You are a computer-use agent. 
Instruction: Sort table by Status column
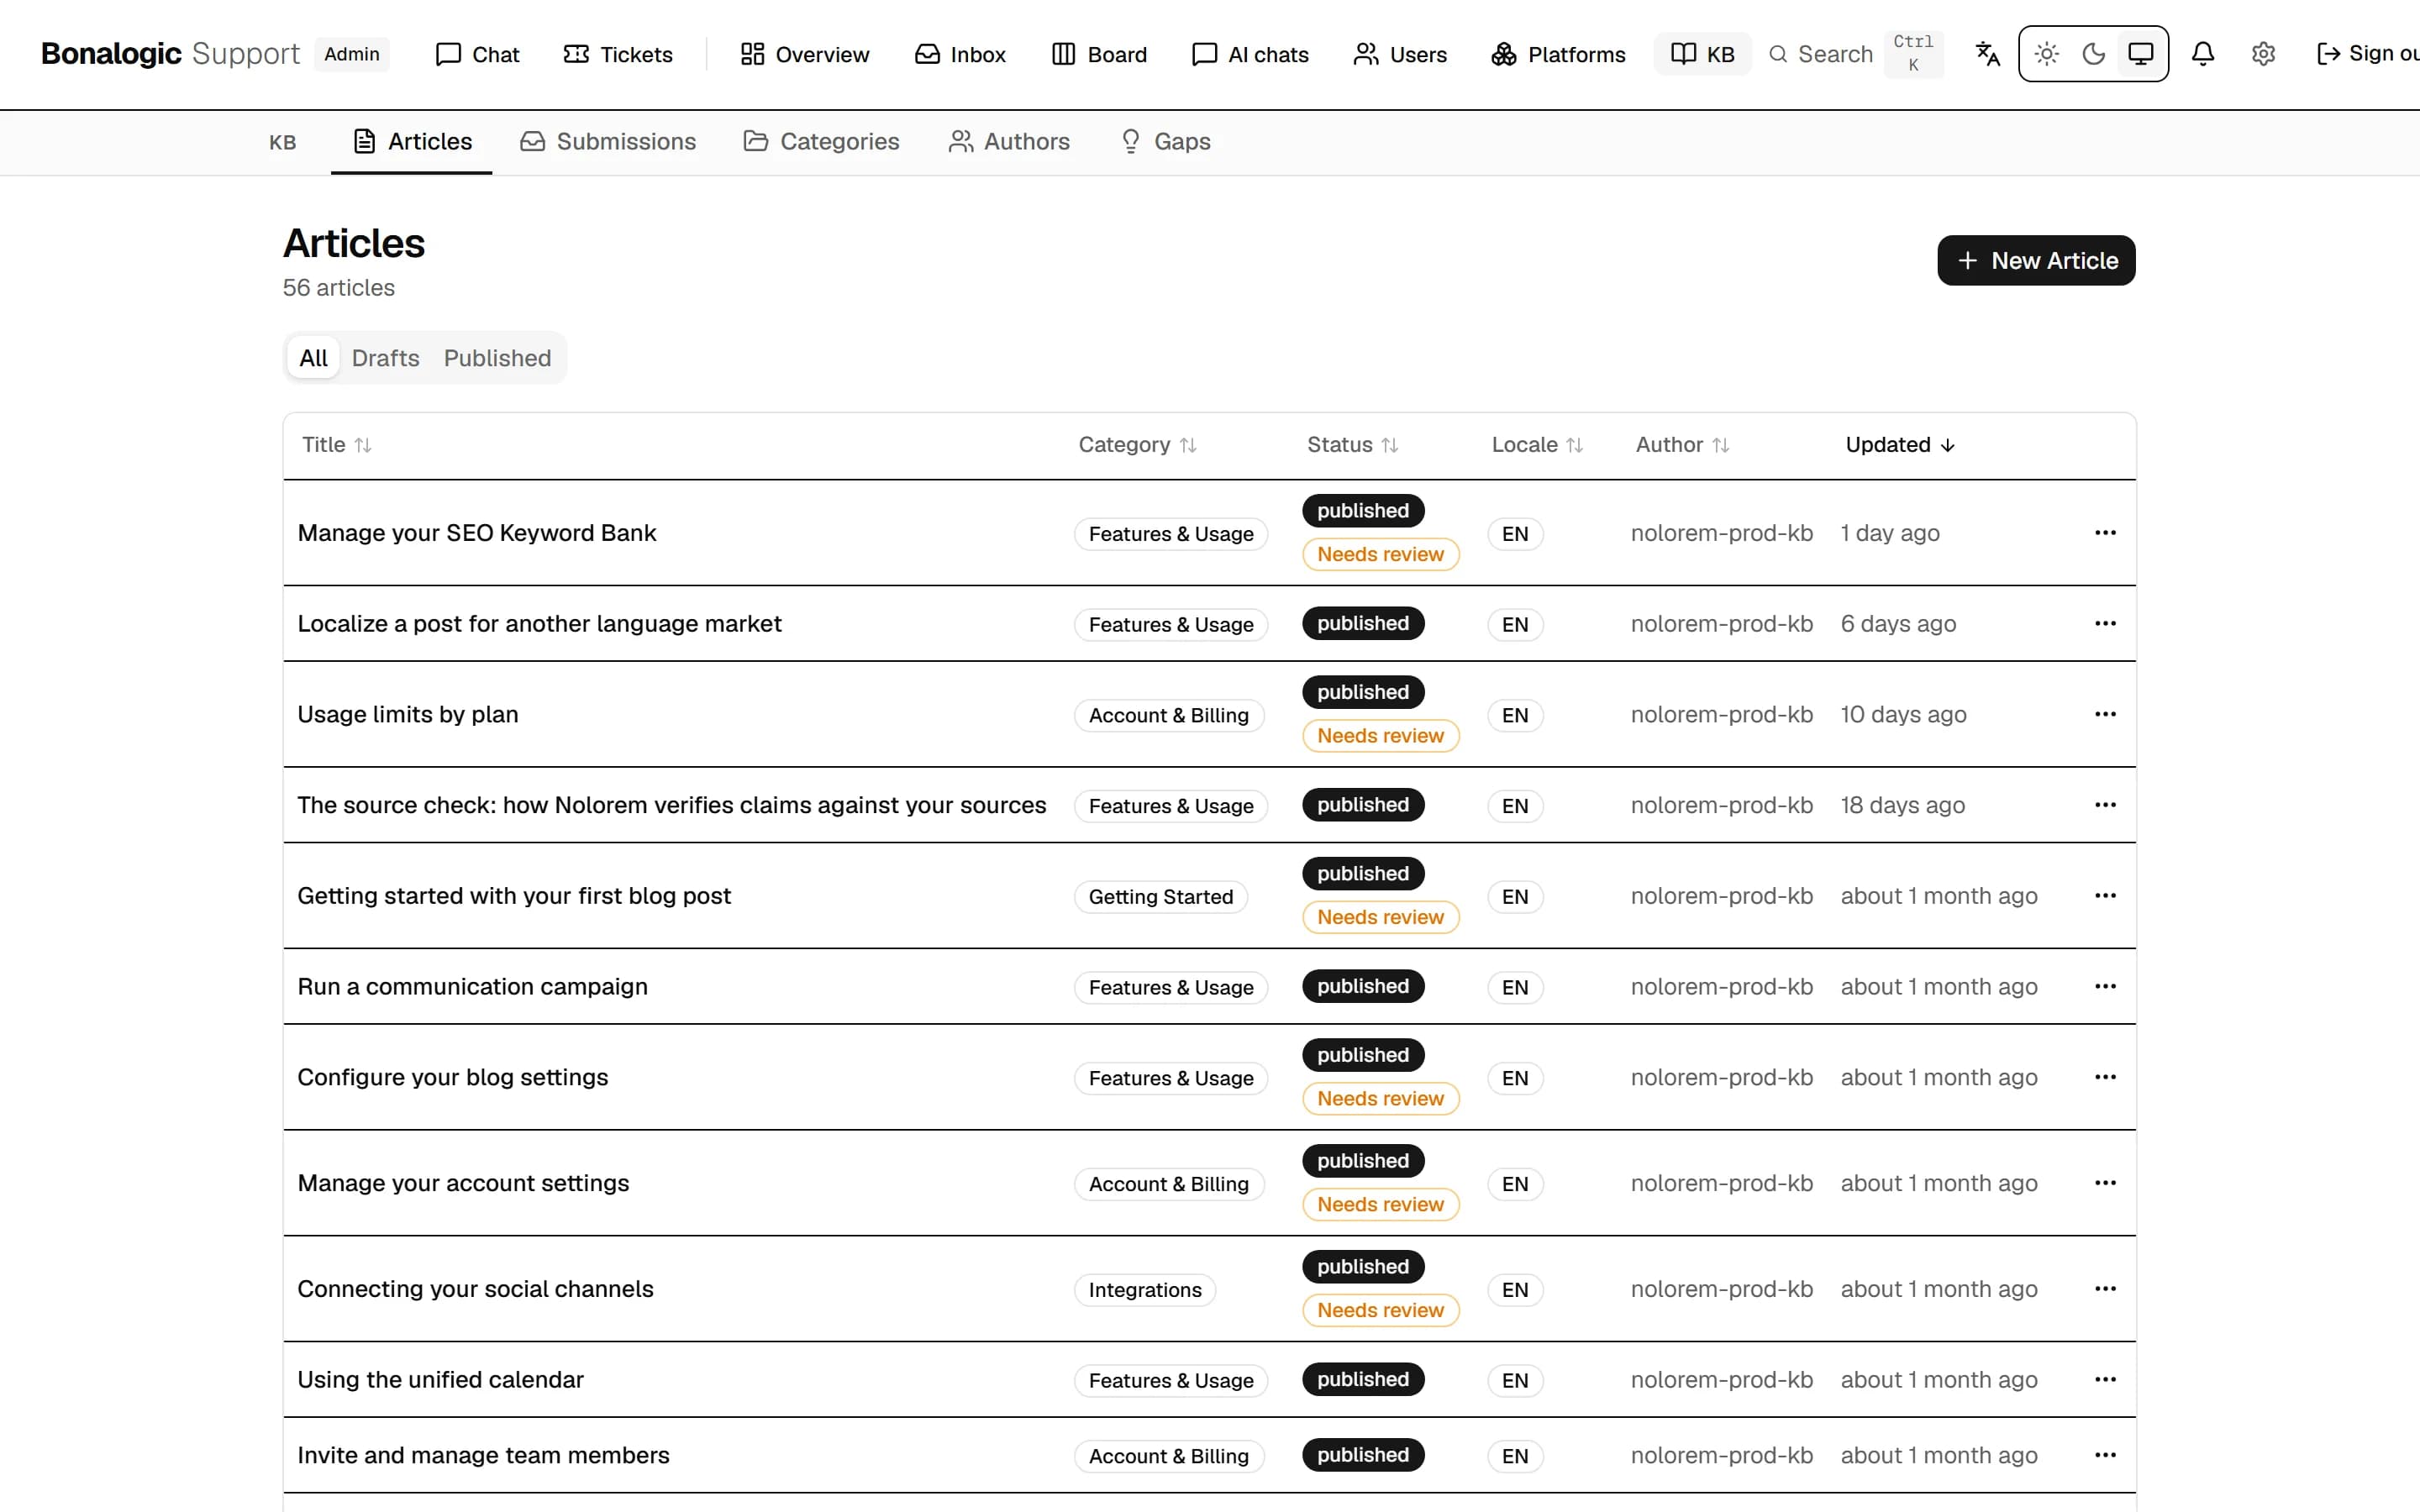(1352, 445)
